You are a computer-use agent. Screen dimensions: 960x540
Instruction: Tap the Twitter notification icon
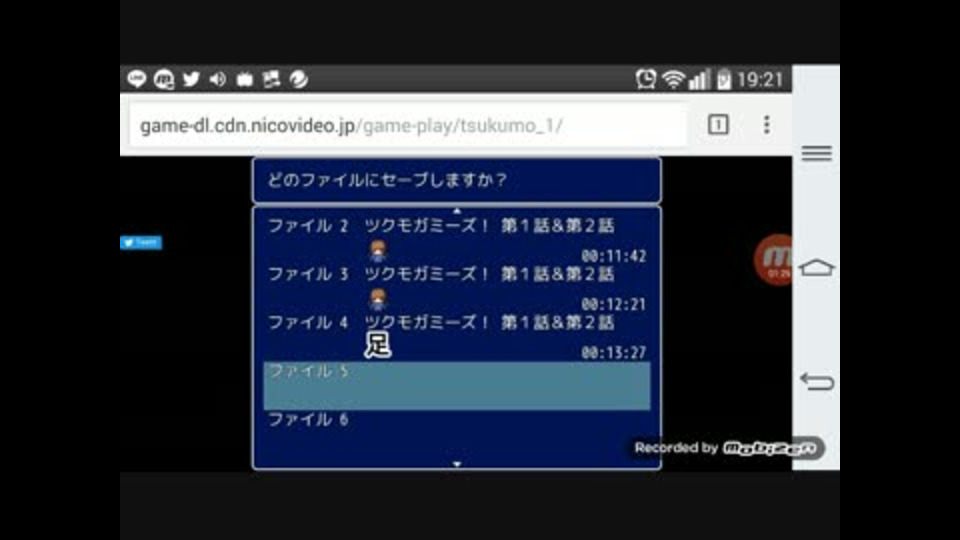[191, 79]
